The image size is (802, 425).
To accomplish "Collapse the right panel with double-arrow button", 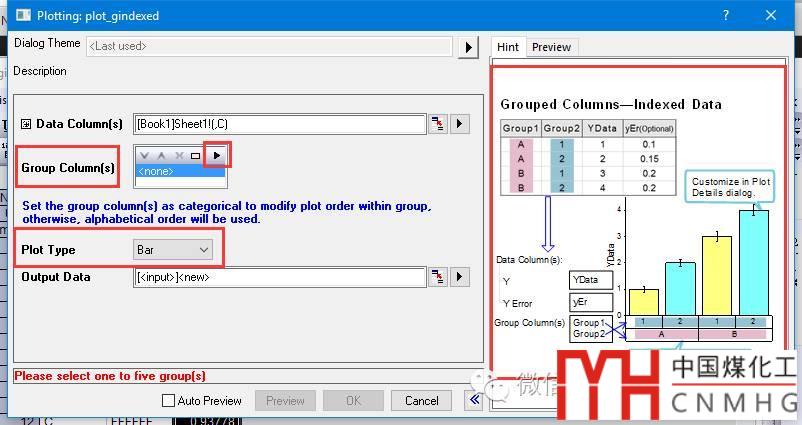I will pos(474,400).
